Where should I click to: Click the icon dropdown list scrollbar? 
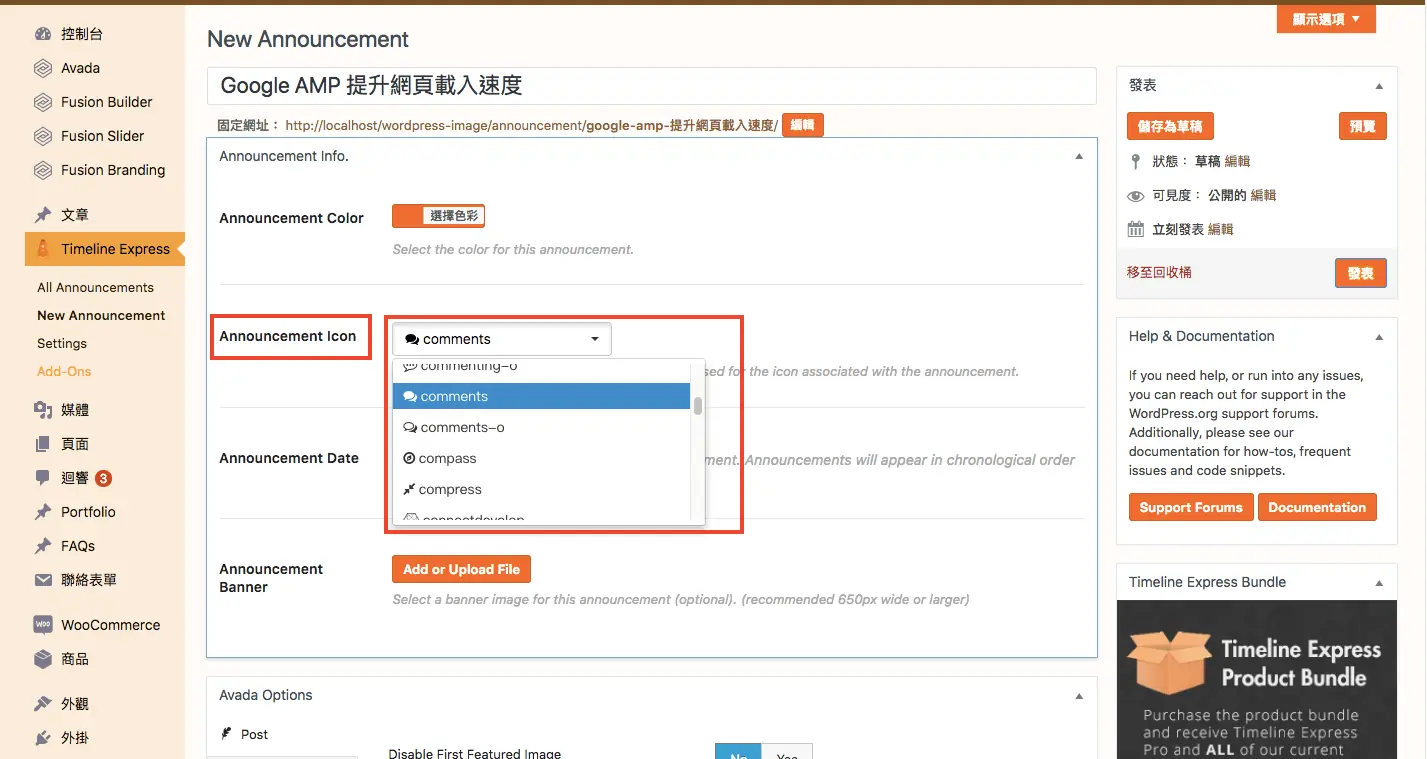[698, 405]
